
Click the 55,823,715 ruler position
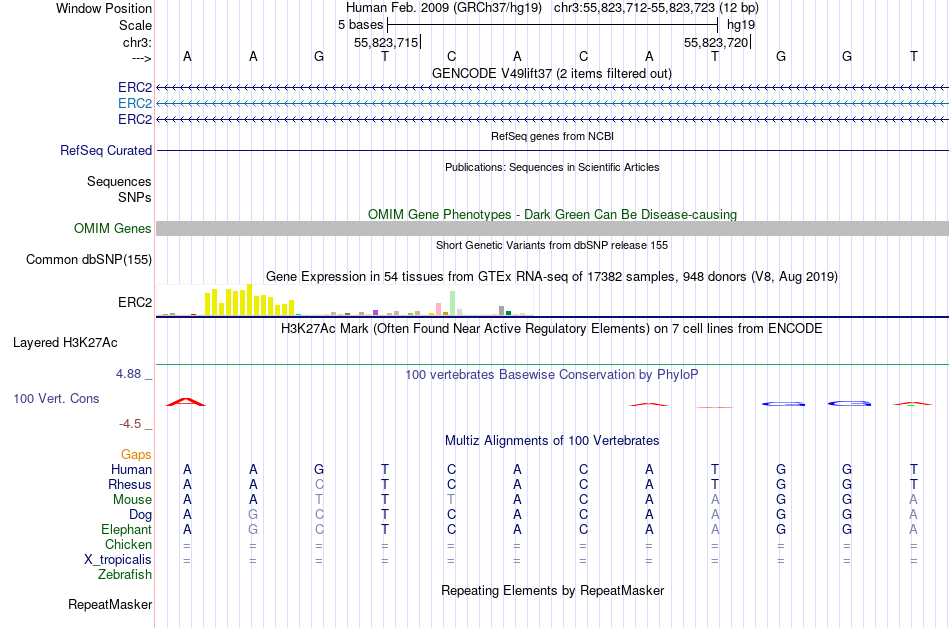coord(386,42)
